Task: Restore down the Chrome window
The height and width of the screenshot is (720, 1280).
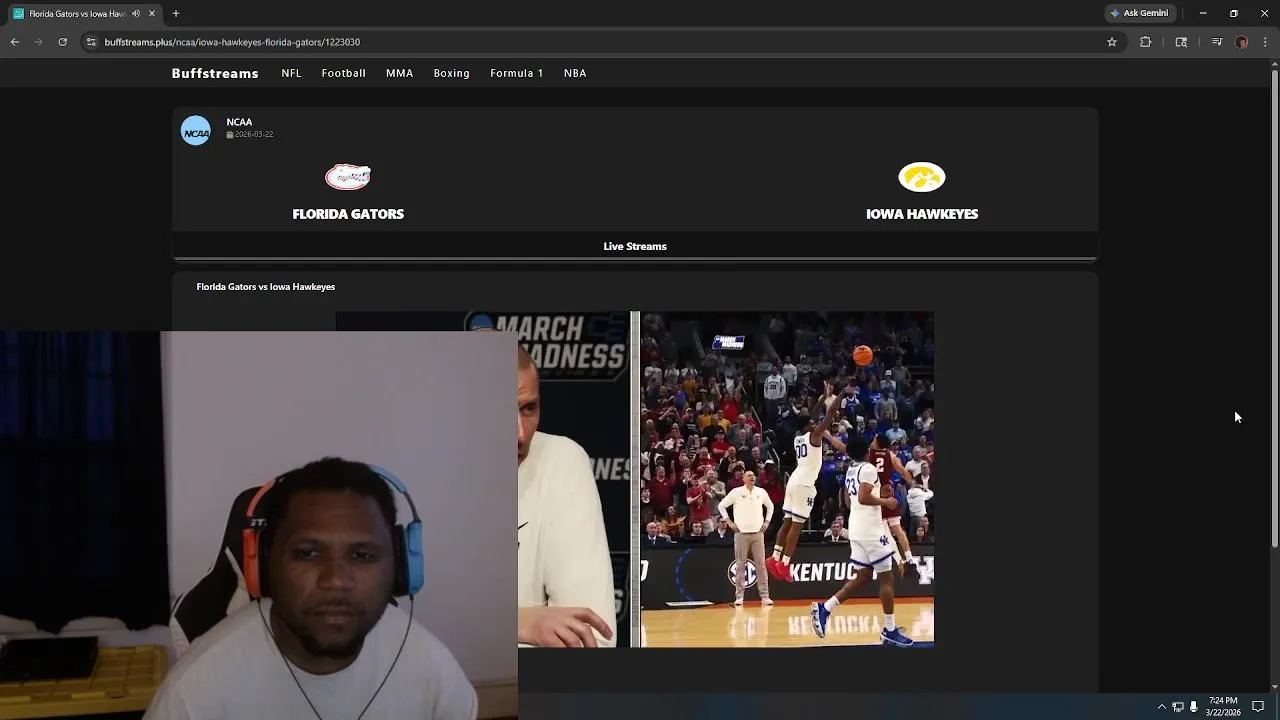Action: [x=1233, y=13]
